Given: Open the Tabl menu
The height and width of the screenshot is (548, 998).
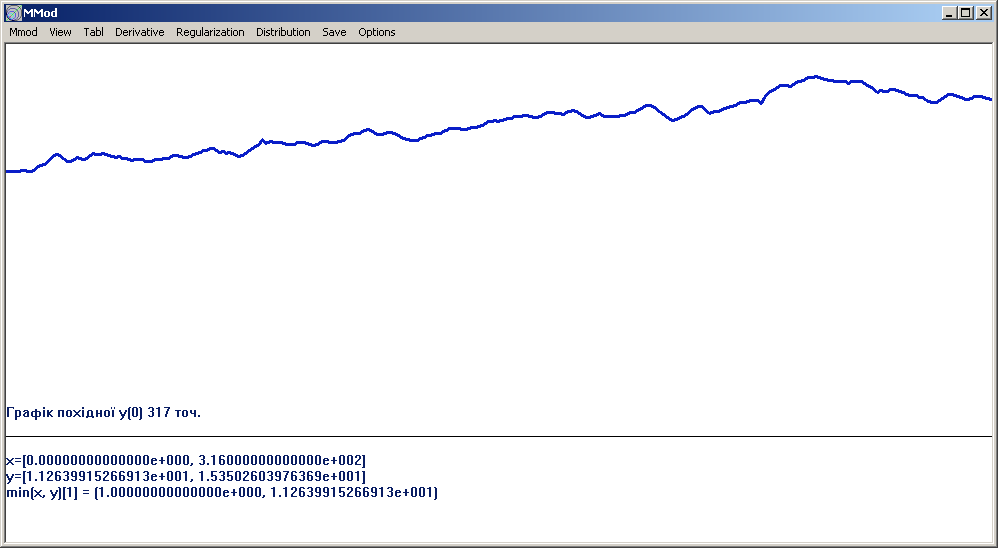Looking at the screenshot, I should tap(94, 32).
